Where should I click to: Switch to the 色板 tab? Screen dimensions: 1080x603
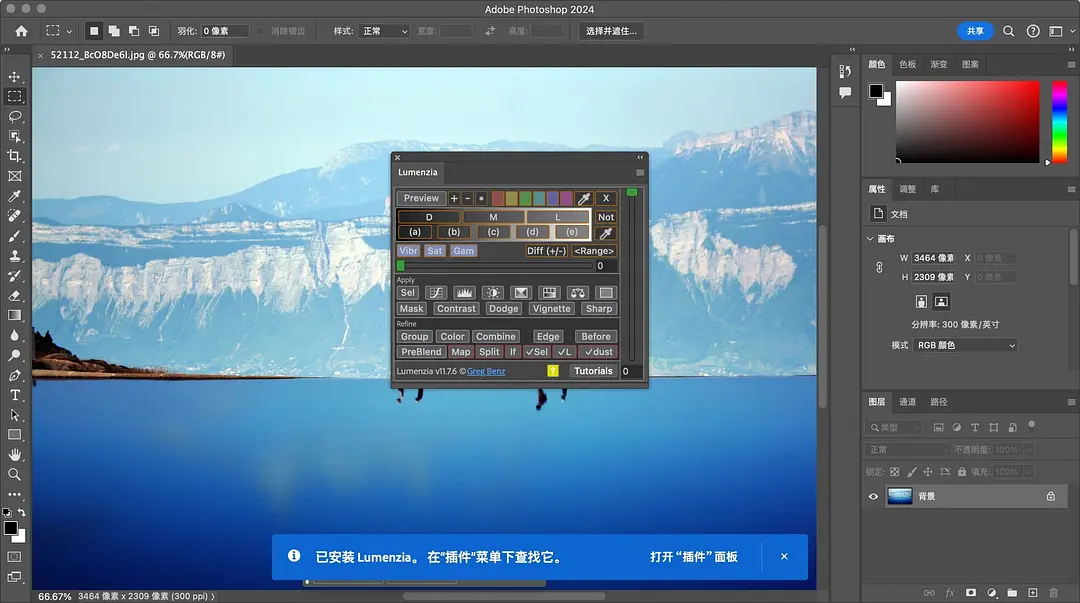[x=908, y=64]
